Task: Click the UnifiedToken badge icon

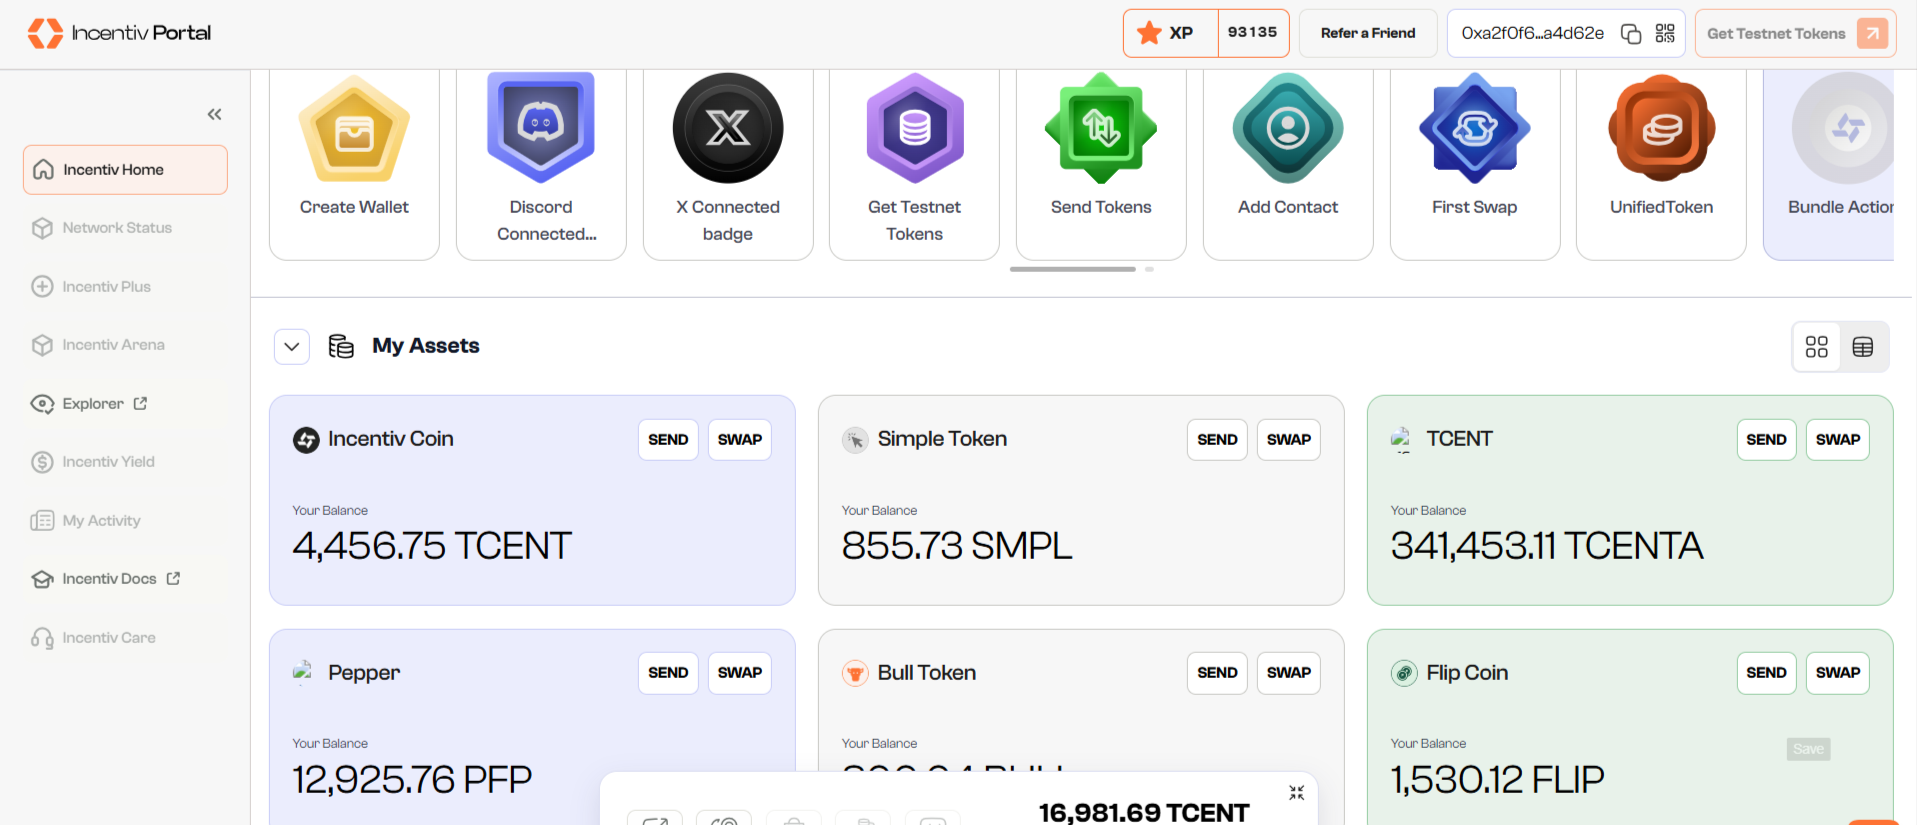Action: tap(1661, 129)
